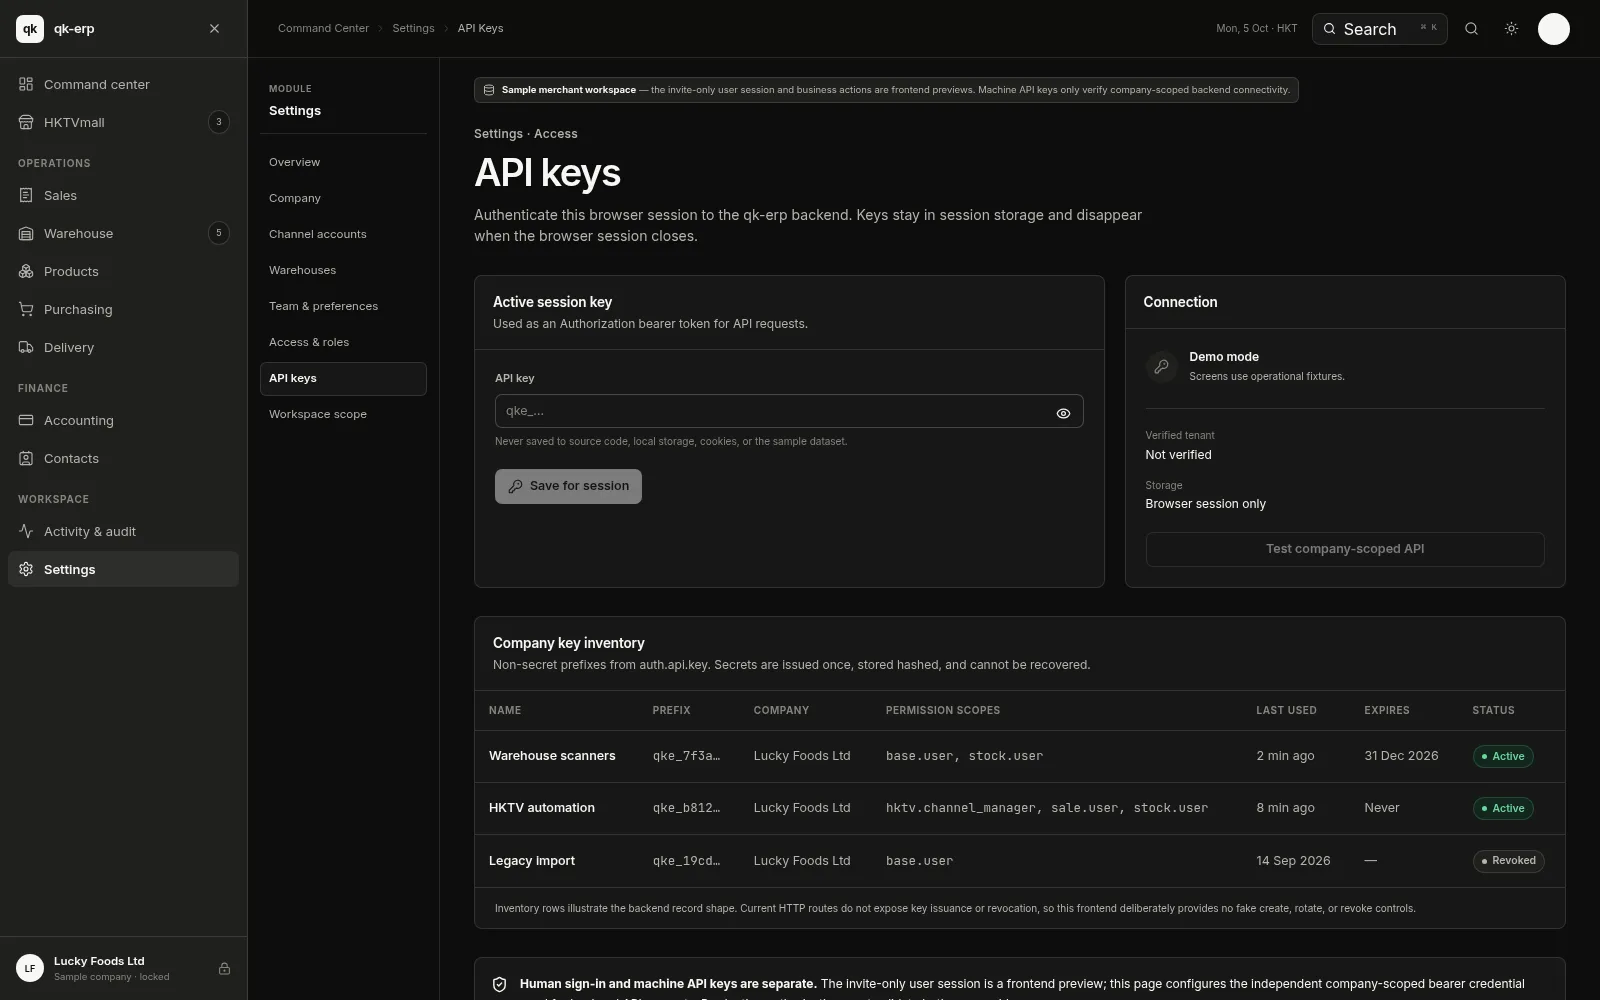Click the magnifier search icon in top bar

coord(1471,29)
